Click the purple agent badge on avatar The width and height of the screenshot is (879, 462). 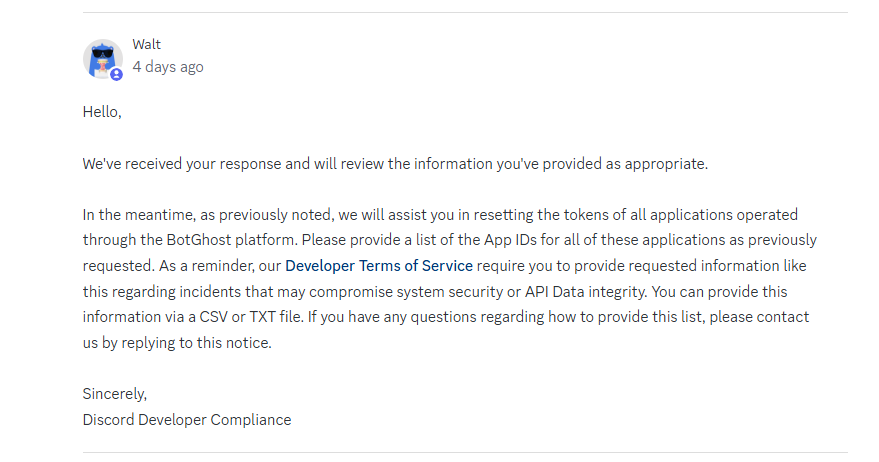[x=116, y=74]
